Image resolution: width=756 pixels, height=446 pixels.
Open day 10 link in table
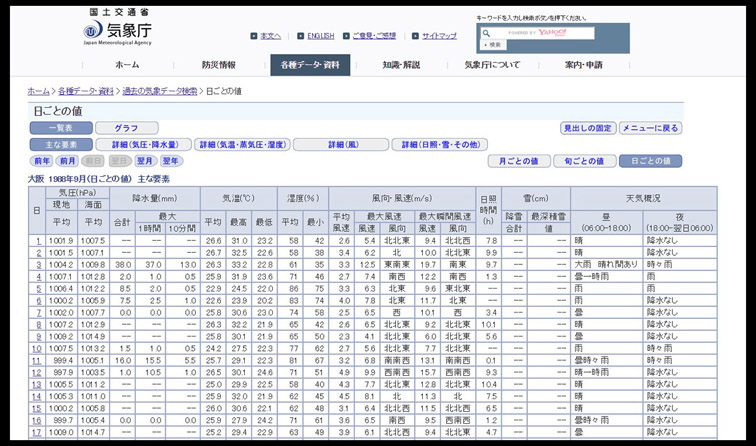(x=37, y=349)
